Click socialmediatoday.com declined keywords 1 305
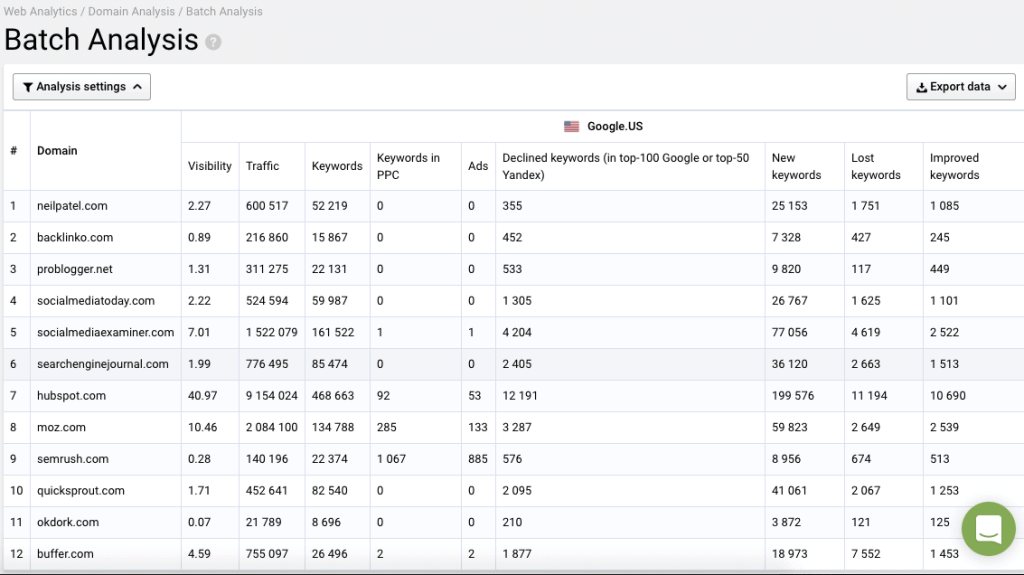The image size is (1024, 575). point(517,301)
